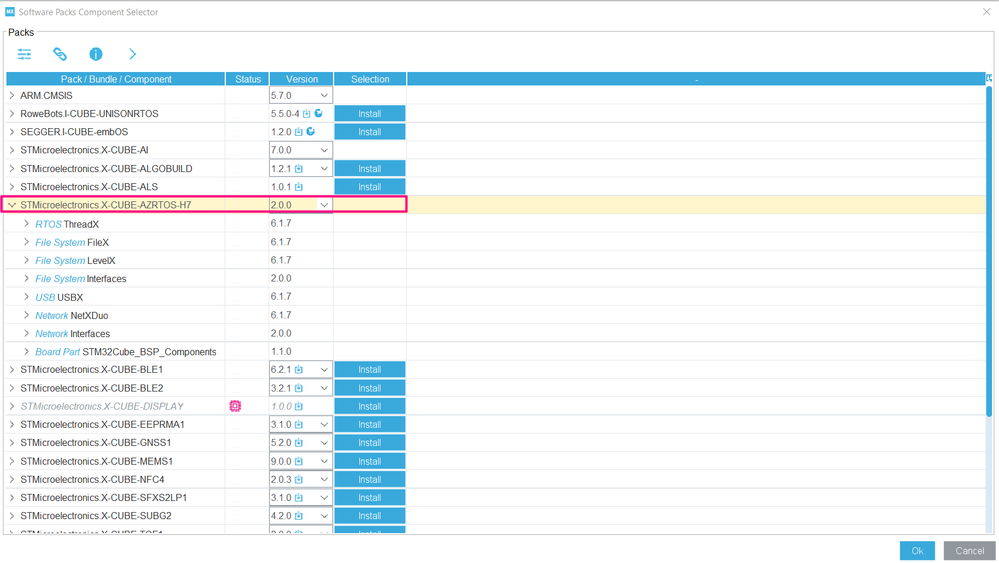Confirm selection with the Ok button

(917, 551)
